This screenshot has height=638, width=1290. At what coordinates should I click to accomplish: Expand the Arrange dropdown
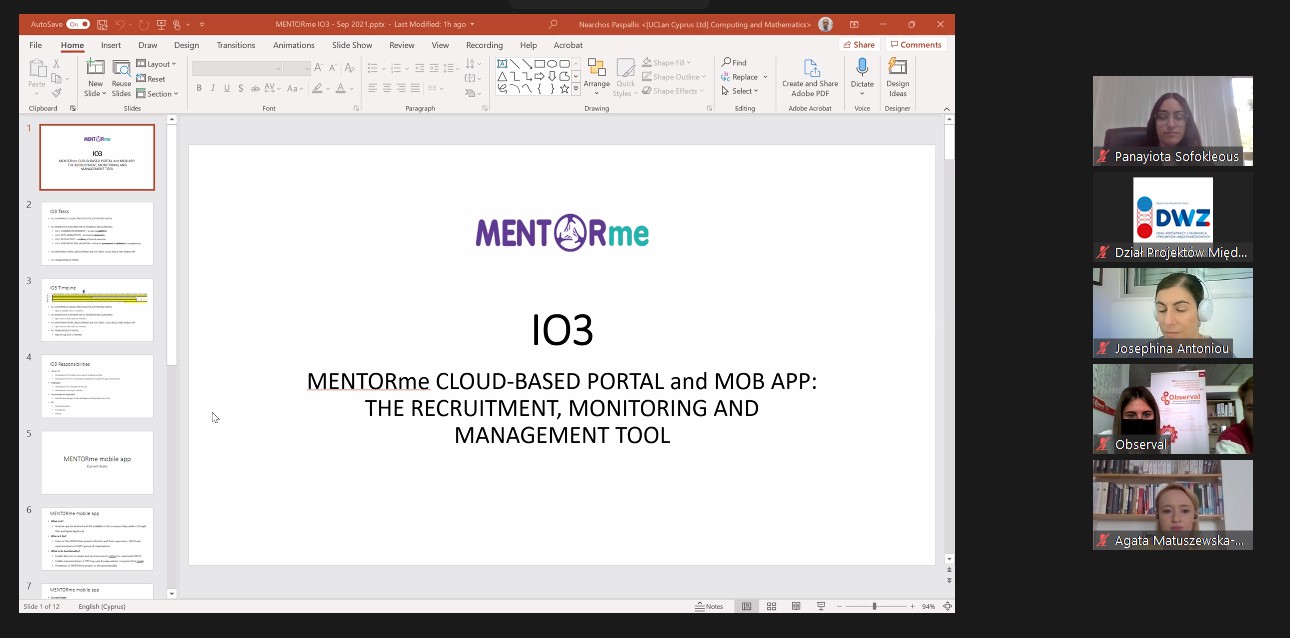pyautogui.click(x=597, y=78)
